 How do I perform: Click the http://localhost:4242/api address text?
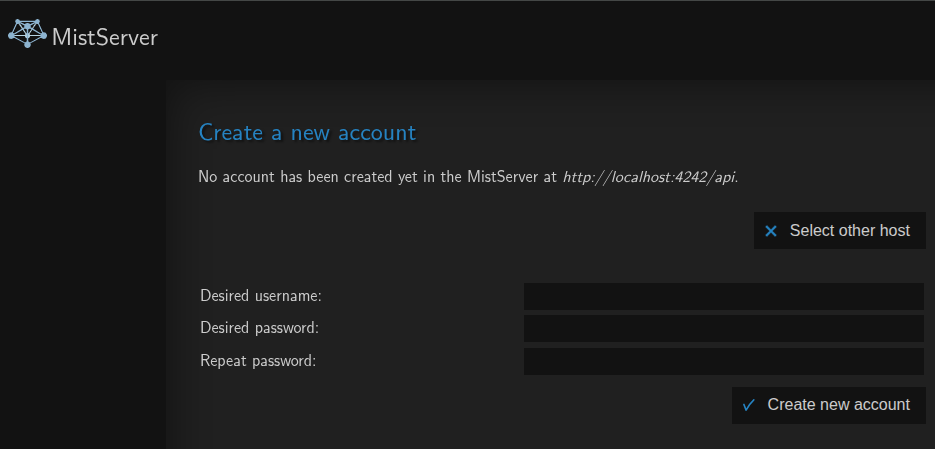[x=649, y=177]
